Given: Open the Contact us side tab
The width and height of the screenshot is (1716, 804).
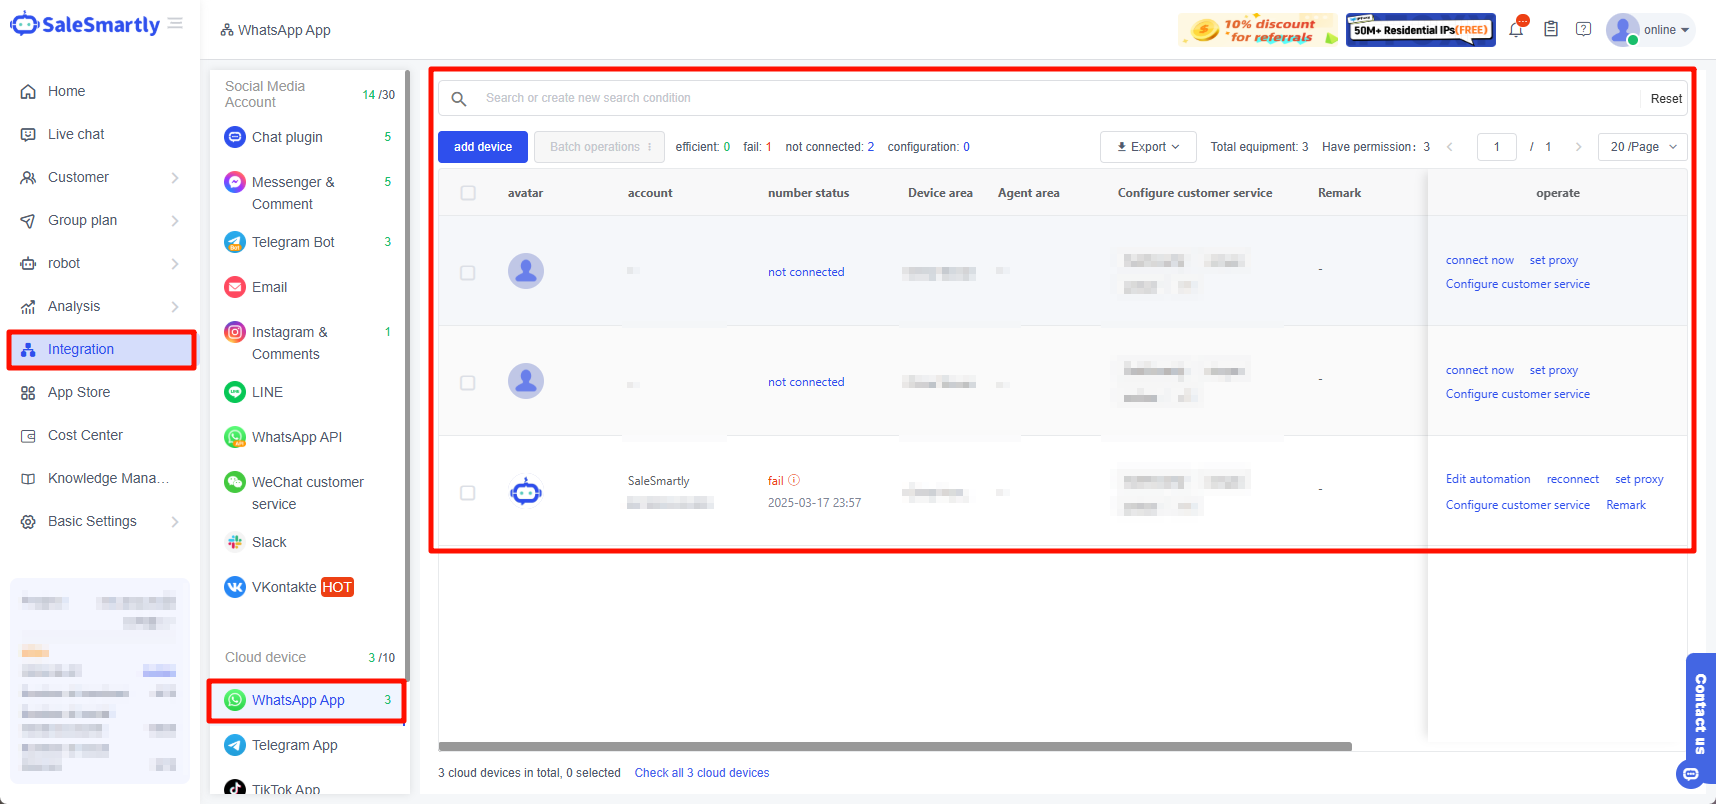Looking at the screenshot, I should click(x=1700, y=715).
